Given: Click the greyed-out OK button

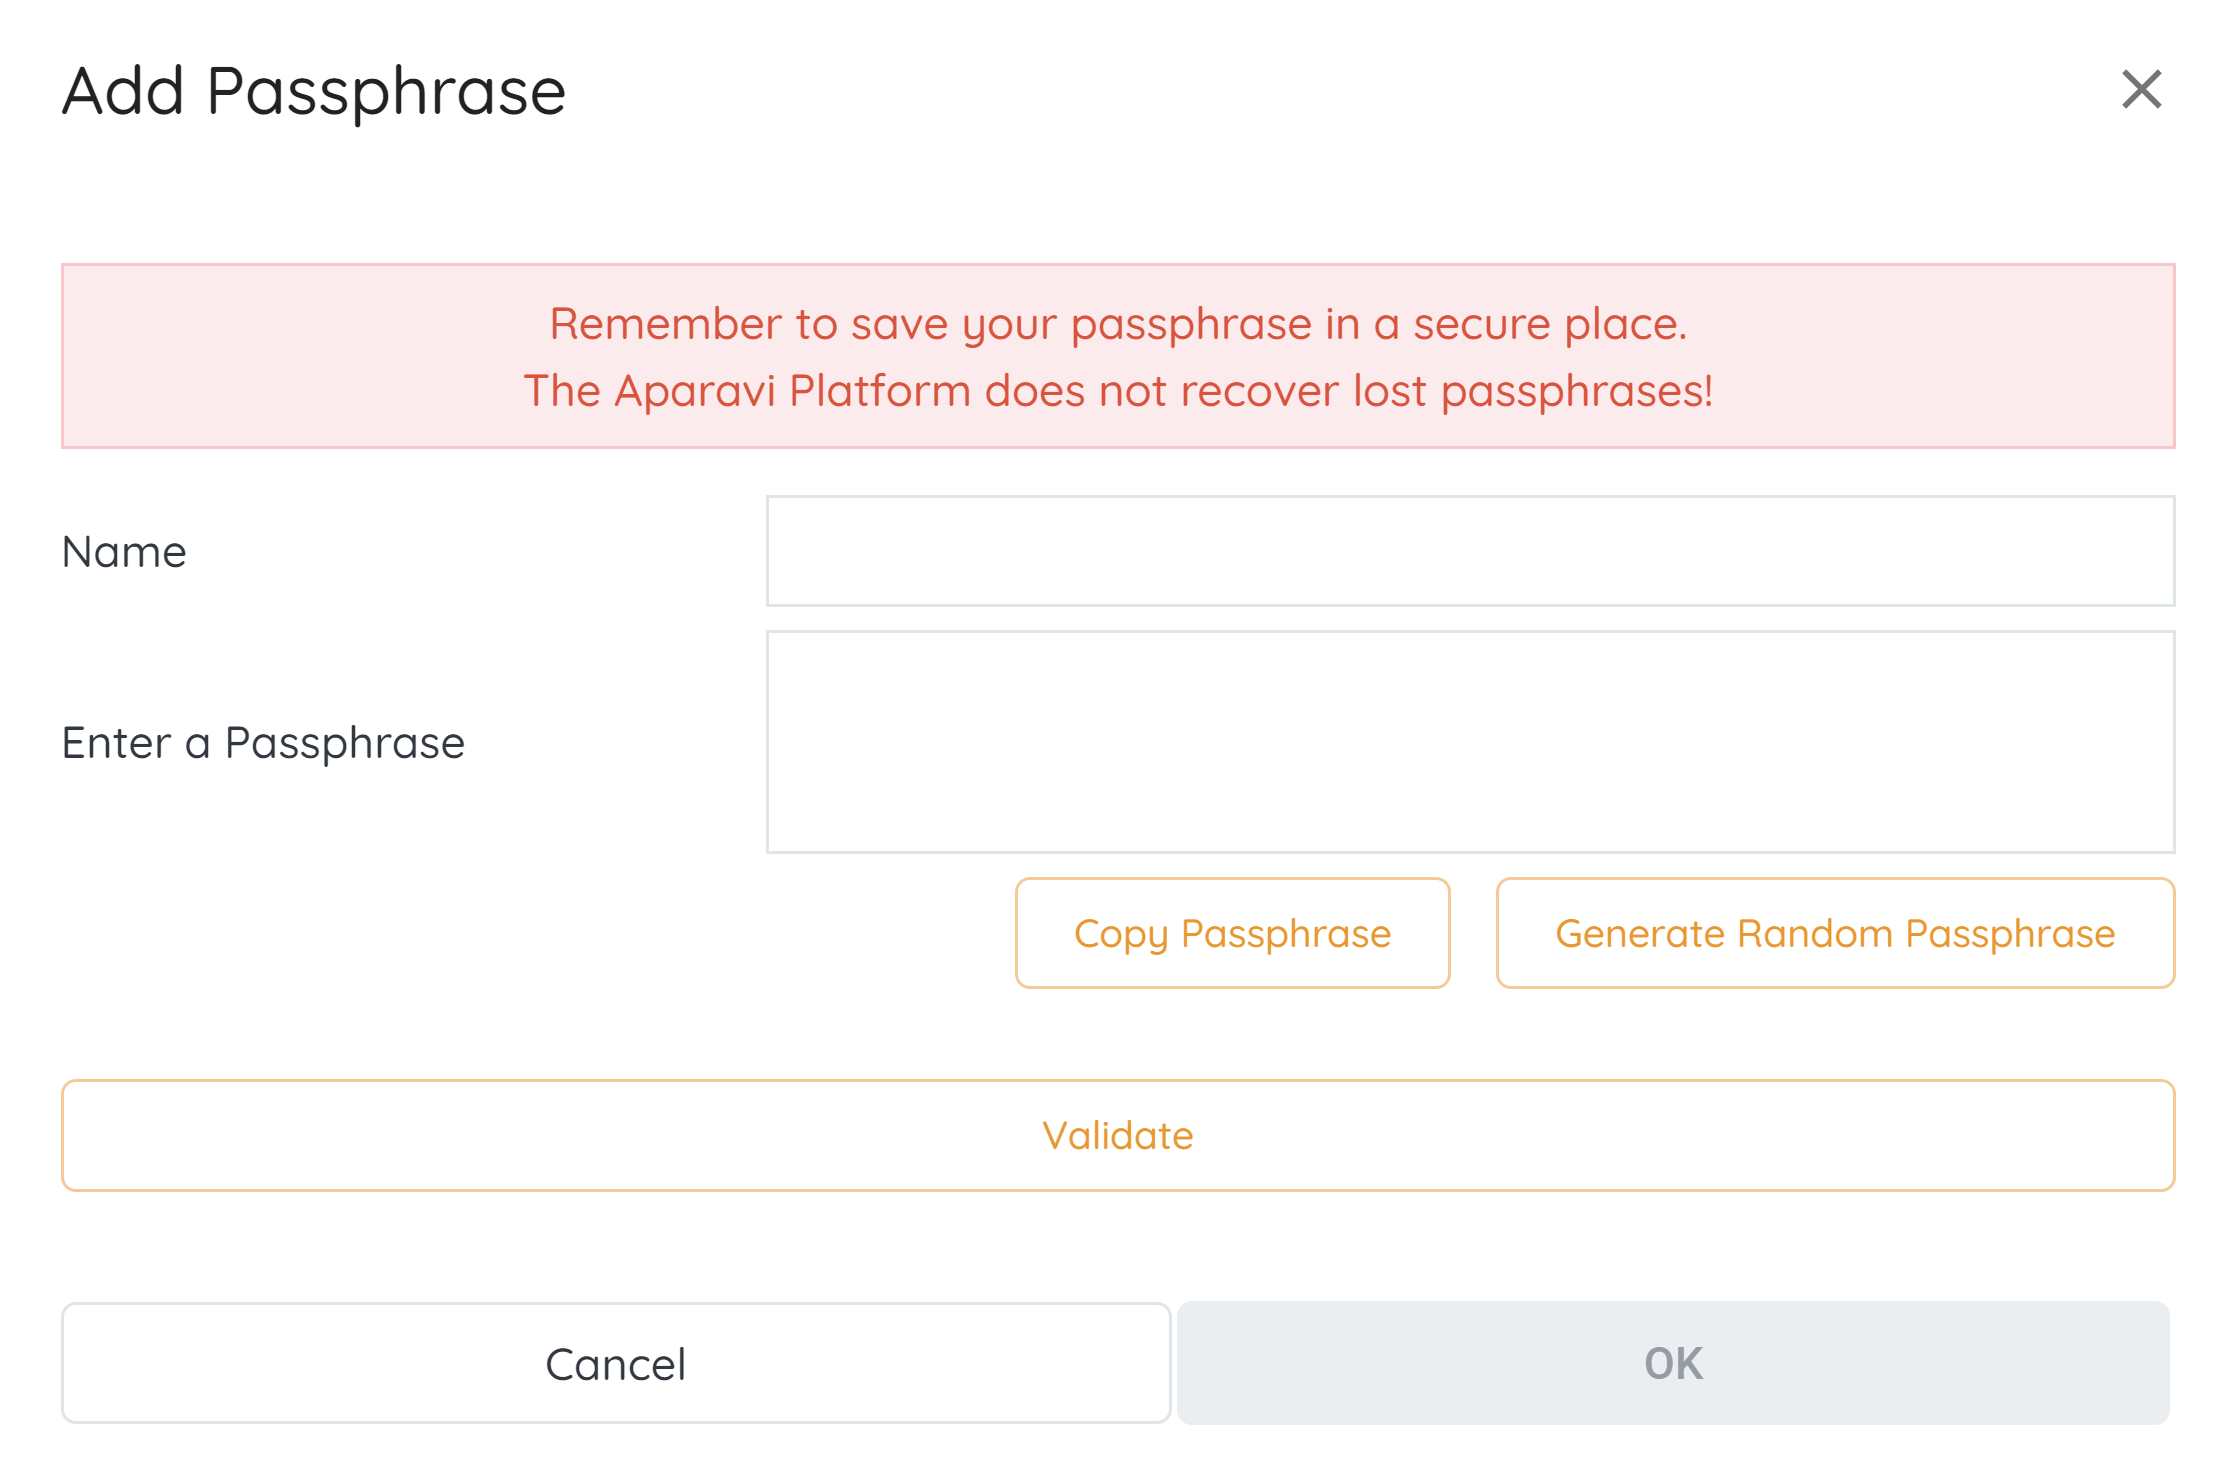Looking at the screenshot, I should tap(1673, 1363).
